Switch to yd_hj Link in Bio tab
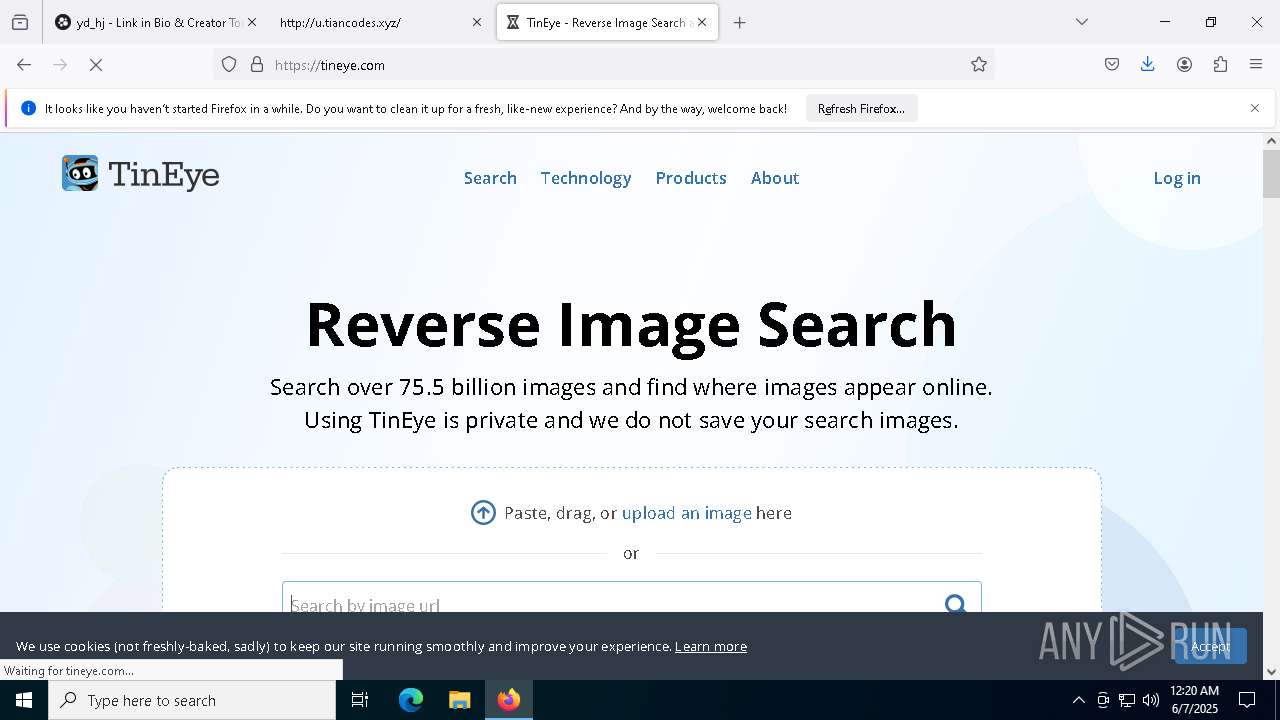 point(156,22)
